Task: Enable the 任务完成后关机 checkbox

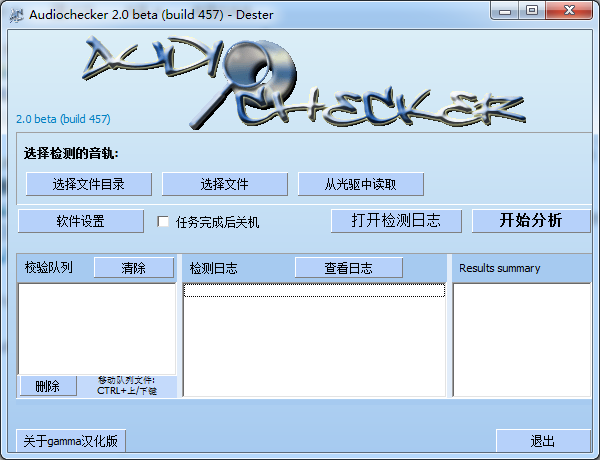Action: pos(164,222)
